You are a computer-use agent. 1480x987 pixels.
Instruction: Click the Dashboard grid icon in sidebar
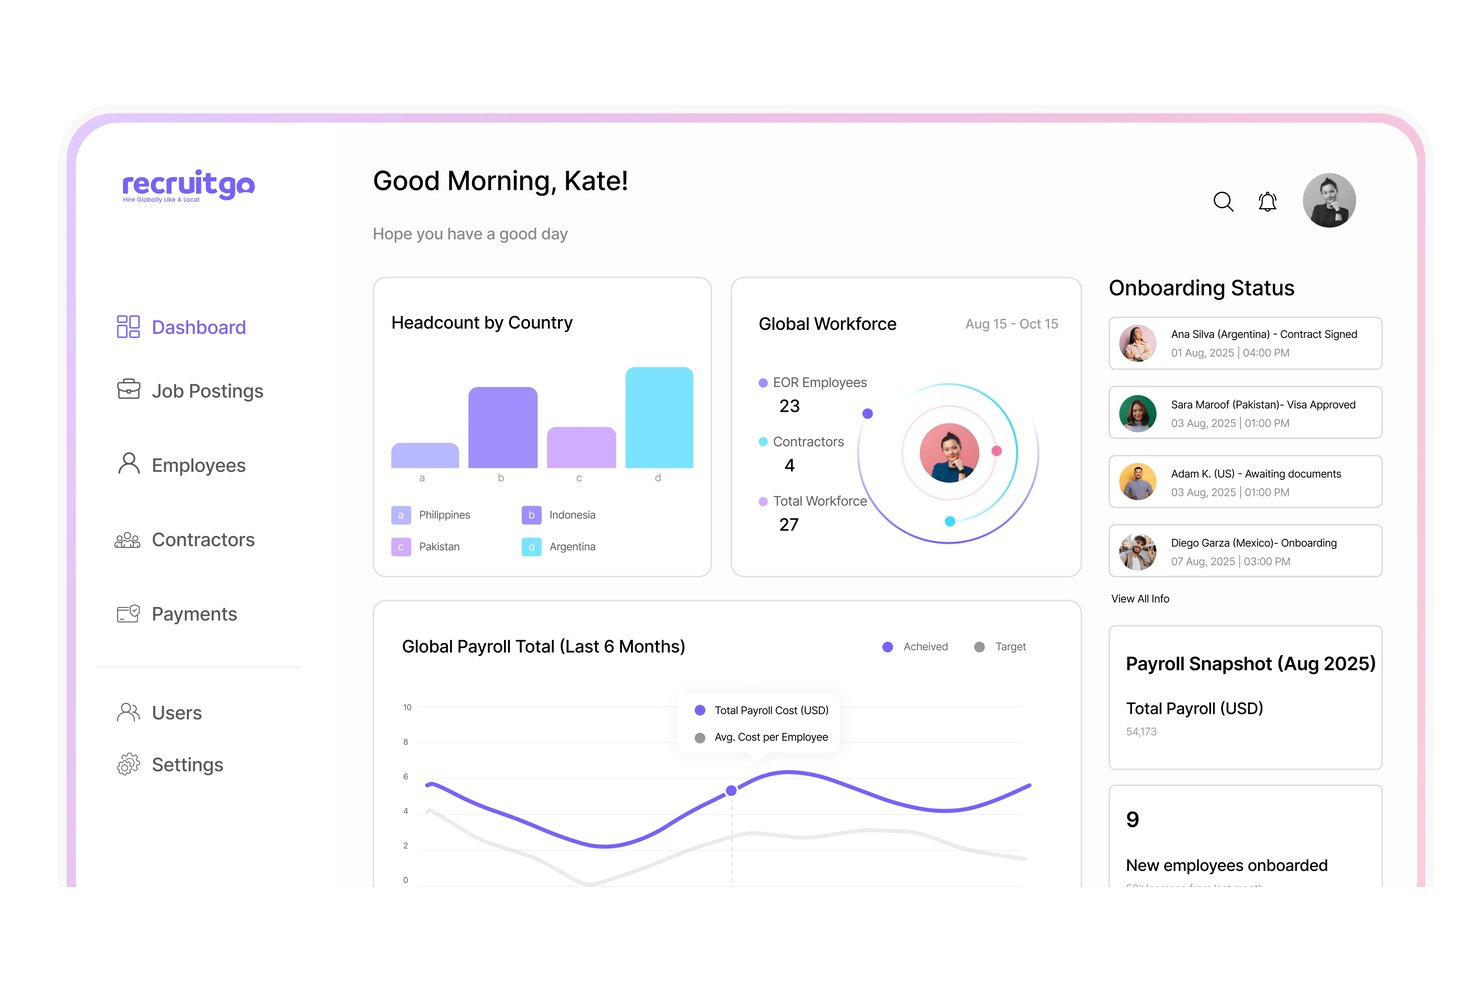pos(128,327)
